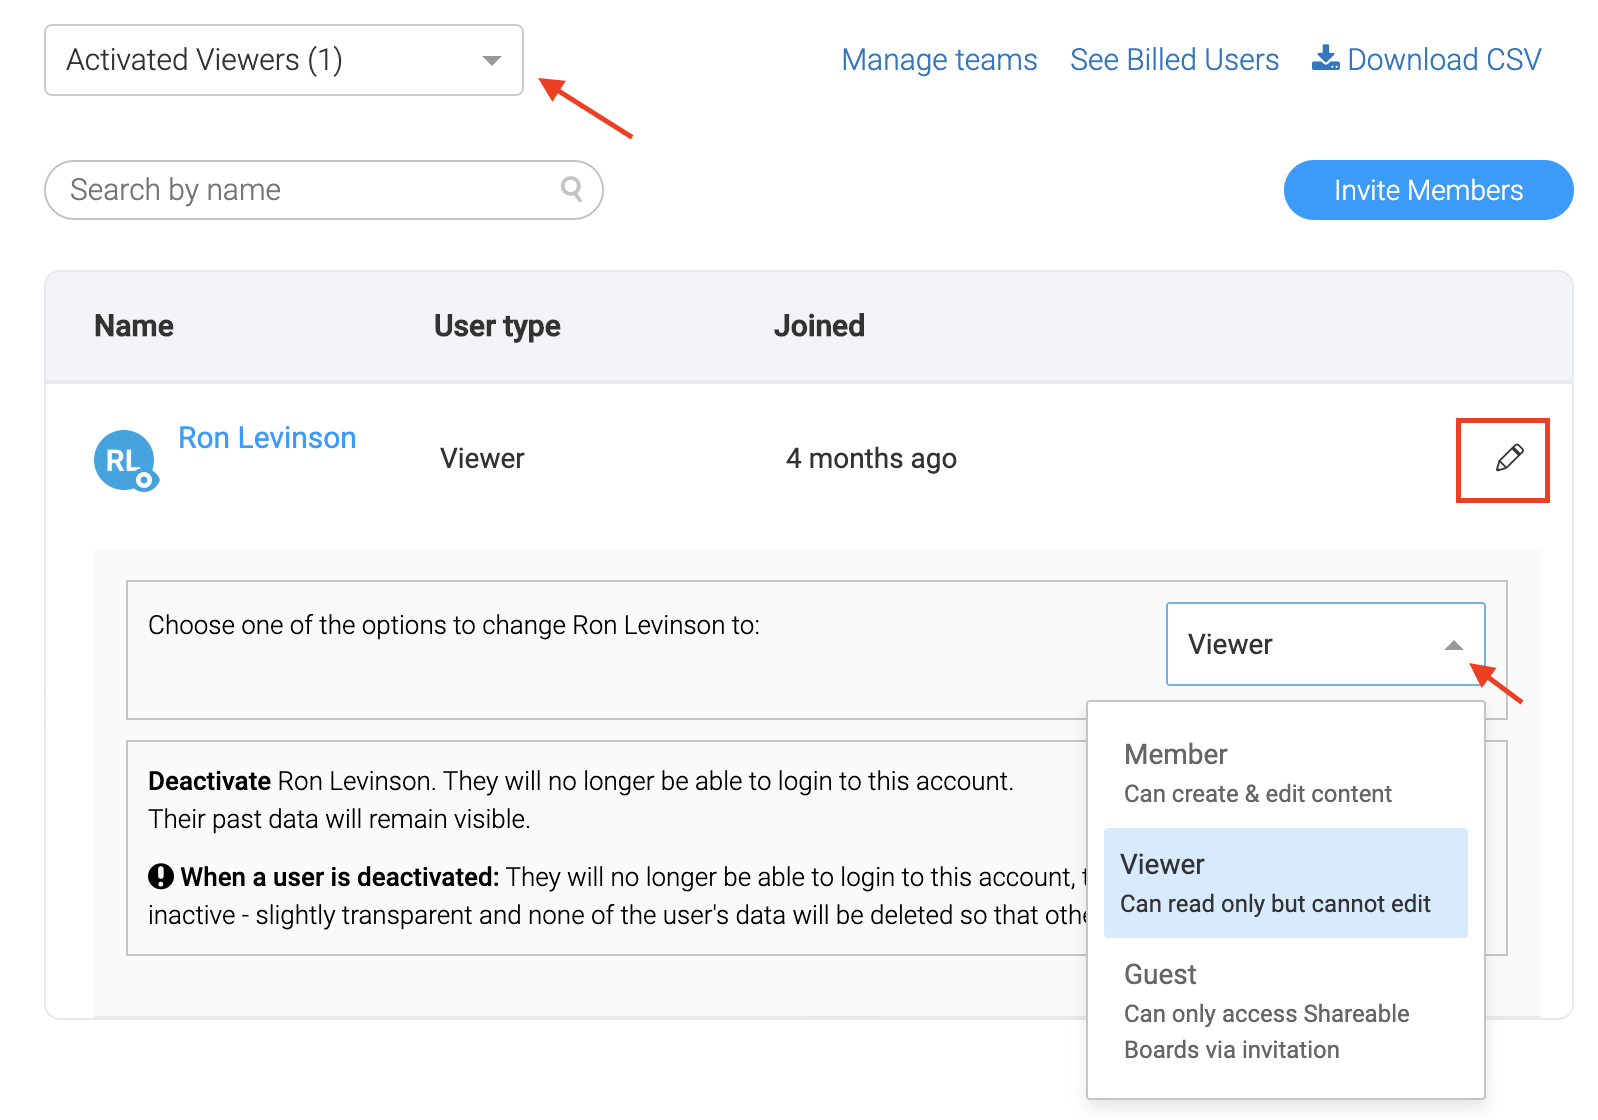Collapse the Viewer role dropdown using its arrow

coord(1453,645)
